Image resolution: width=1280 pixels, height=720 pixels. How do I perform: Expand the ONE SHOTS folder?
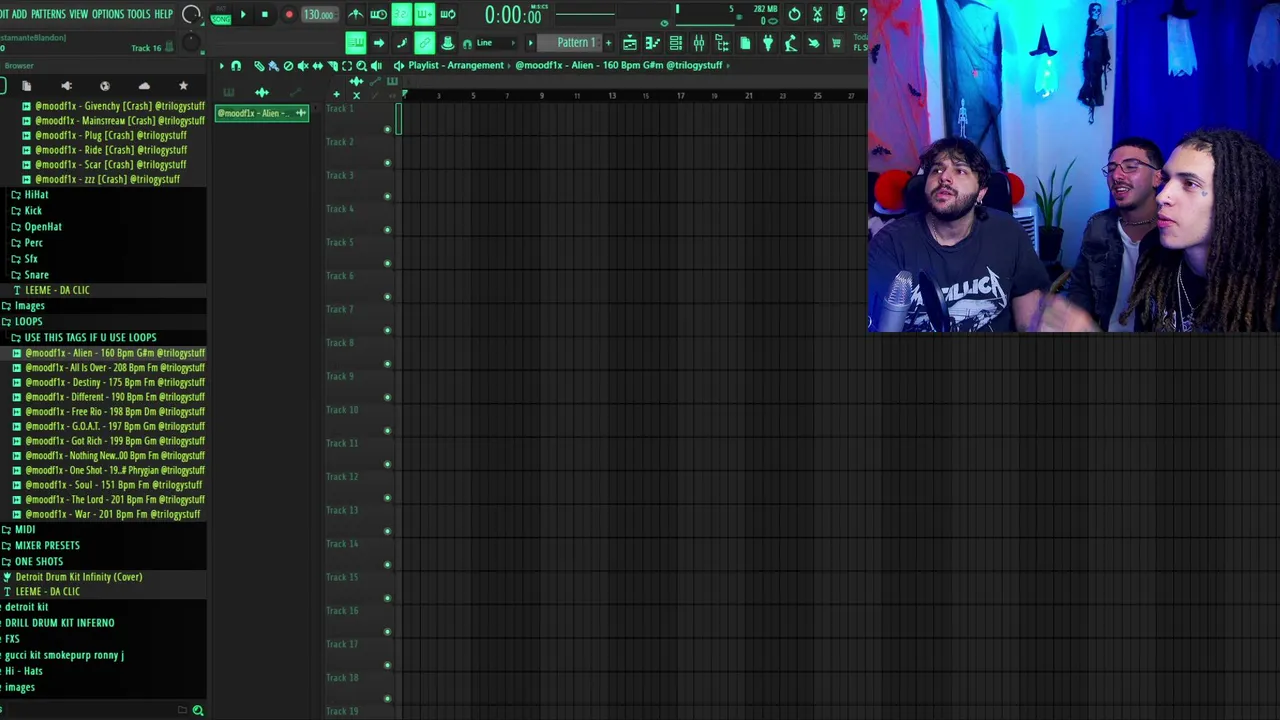(38, 562)
